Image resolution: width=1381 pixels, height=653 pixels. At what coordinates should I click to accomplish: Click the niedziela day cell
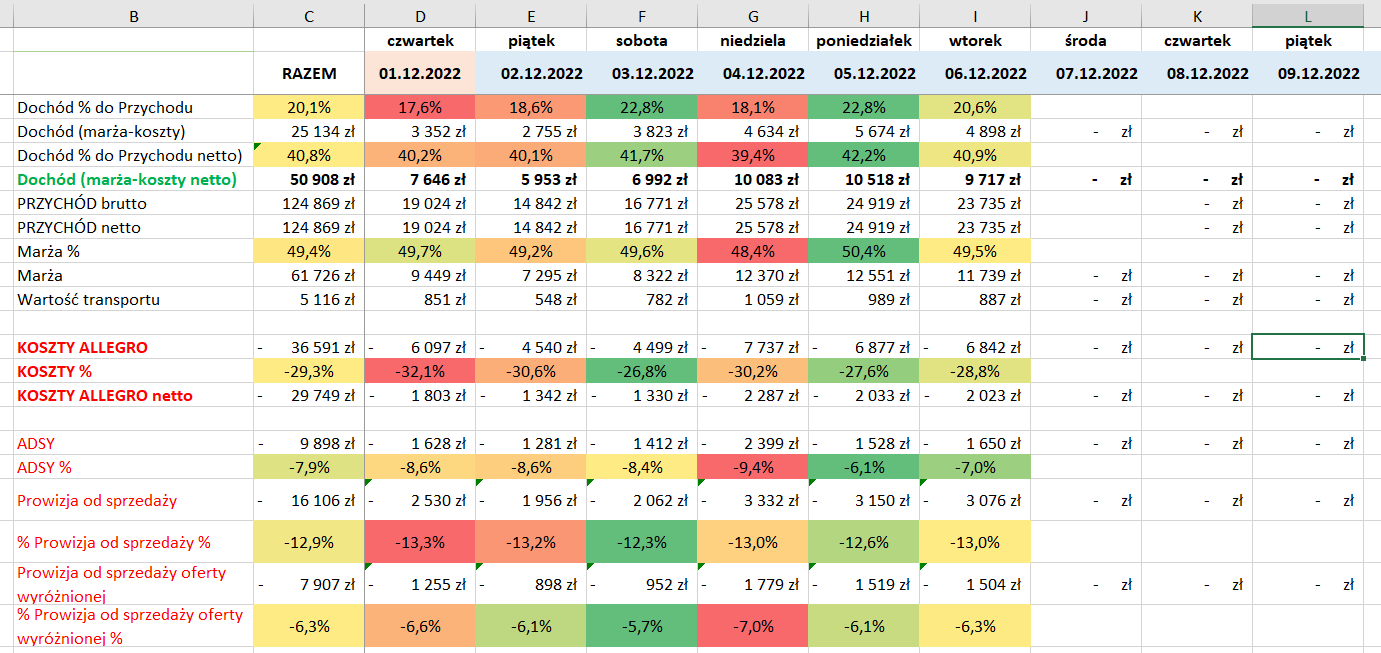coord(752,41)
